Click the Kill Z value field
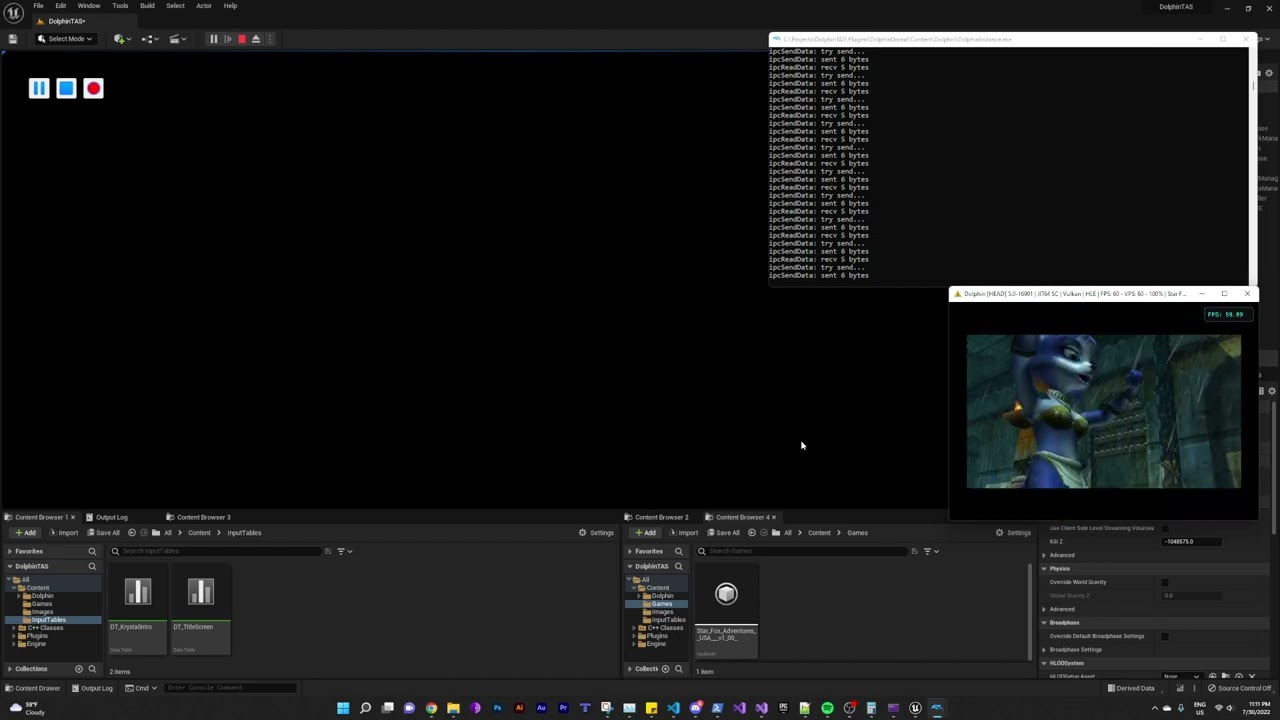Image resolution: width=1280 pixels, height=720 pixels. click(x=1192, y=542)
